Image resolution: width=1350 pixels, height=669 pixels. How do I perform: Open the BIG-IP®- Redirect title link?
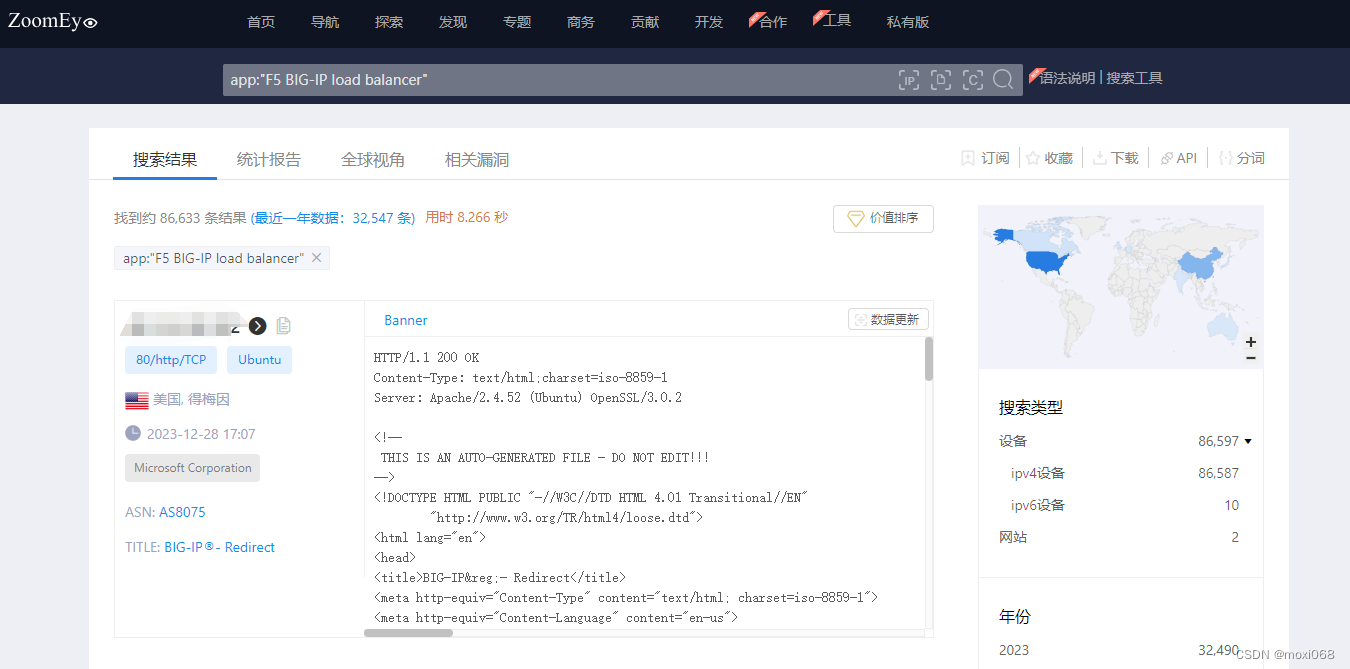tap(219, 547)
